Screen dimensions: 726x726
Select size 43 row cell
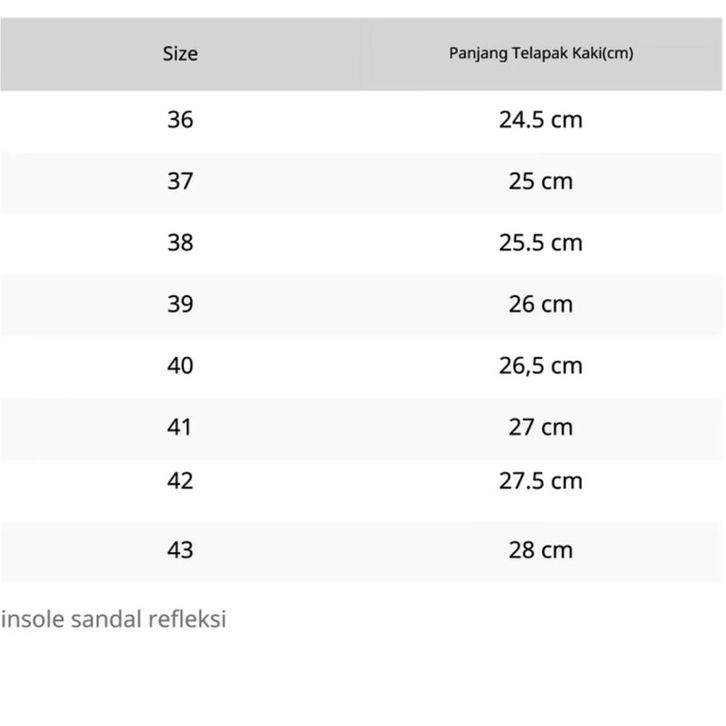(x=180, y=550)
